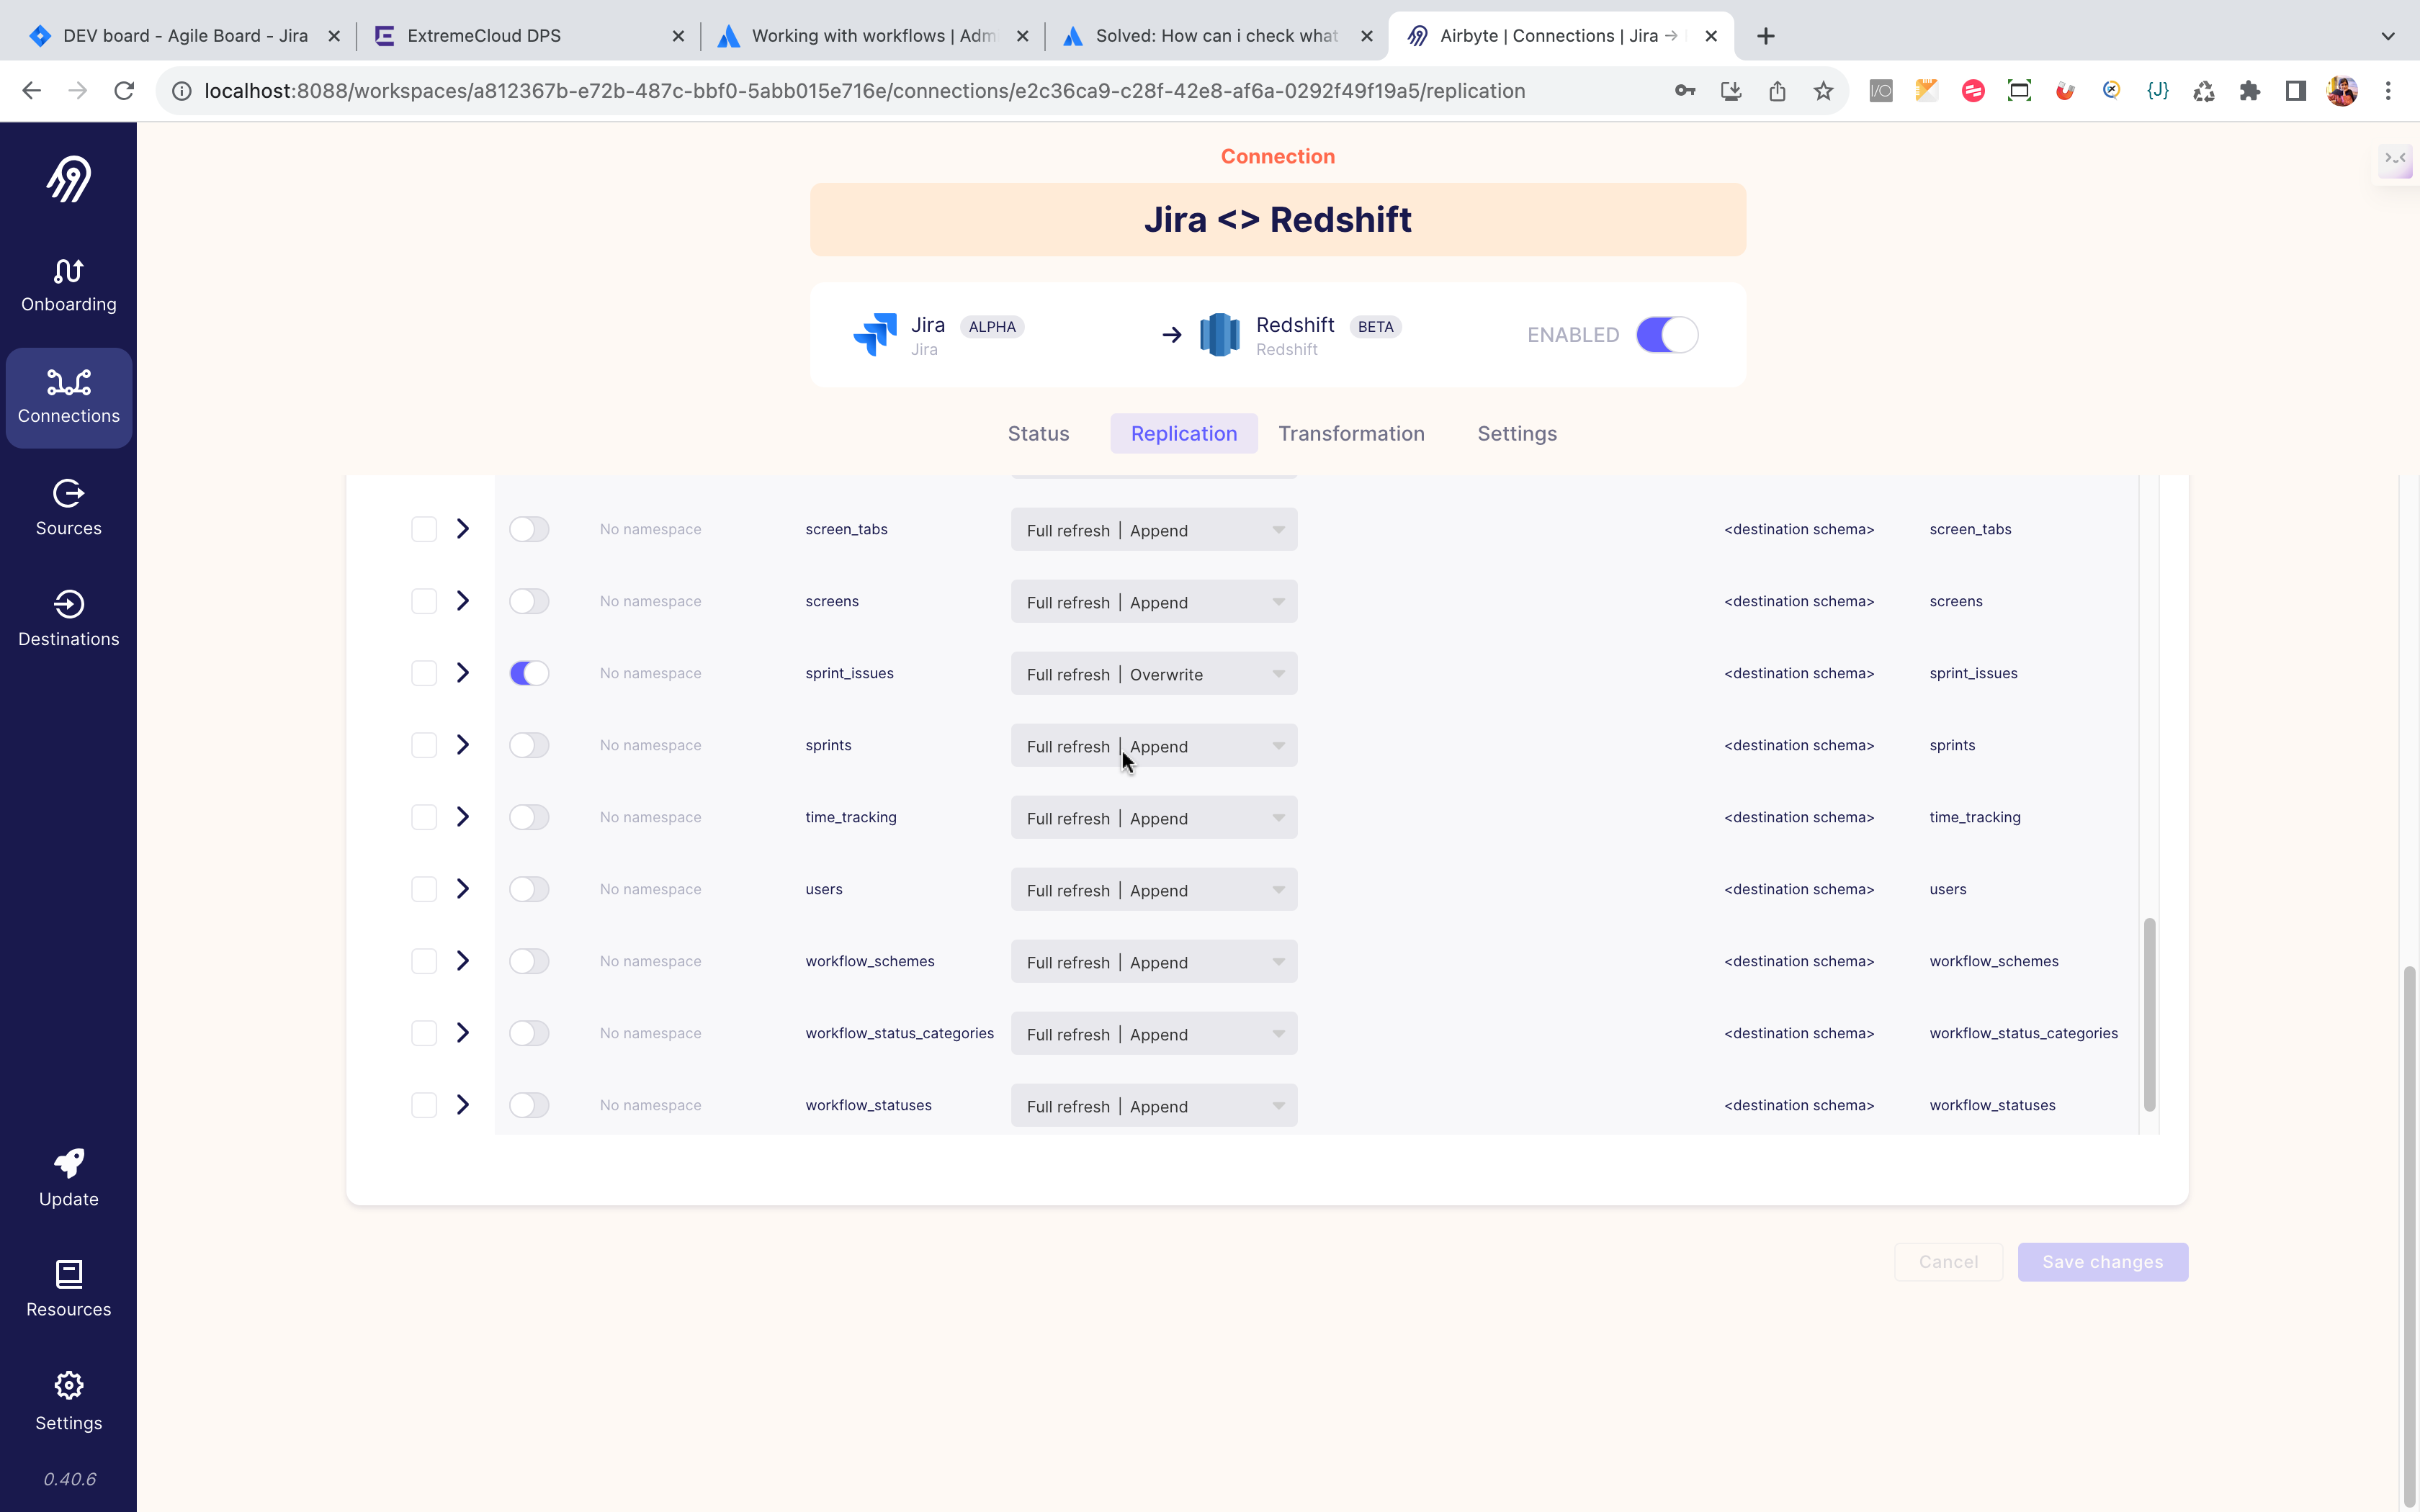Select the Replication tab
This screenshot has width=2420, height=1512.
(x=1184, y=434)
